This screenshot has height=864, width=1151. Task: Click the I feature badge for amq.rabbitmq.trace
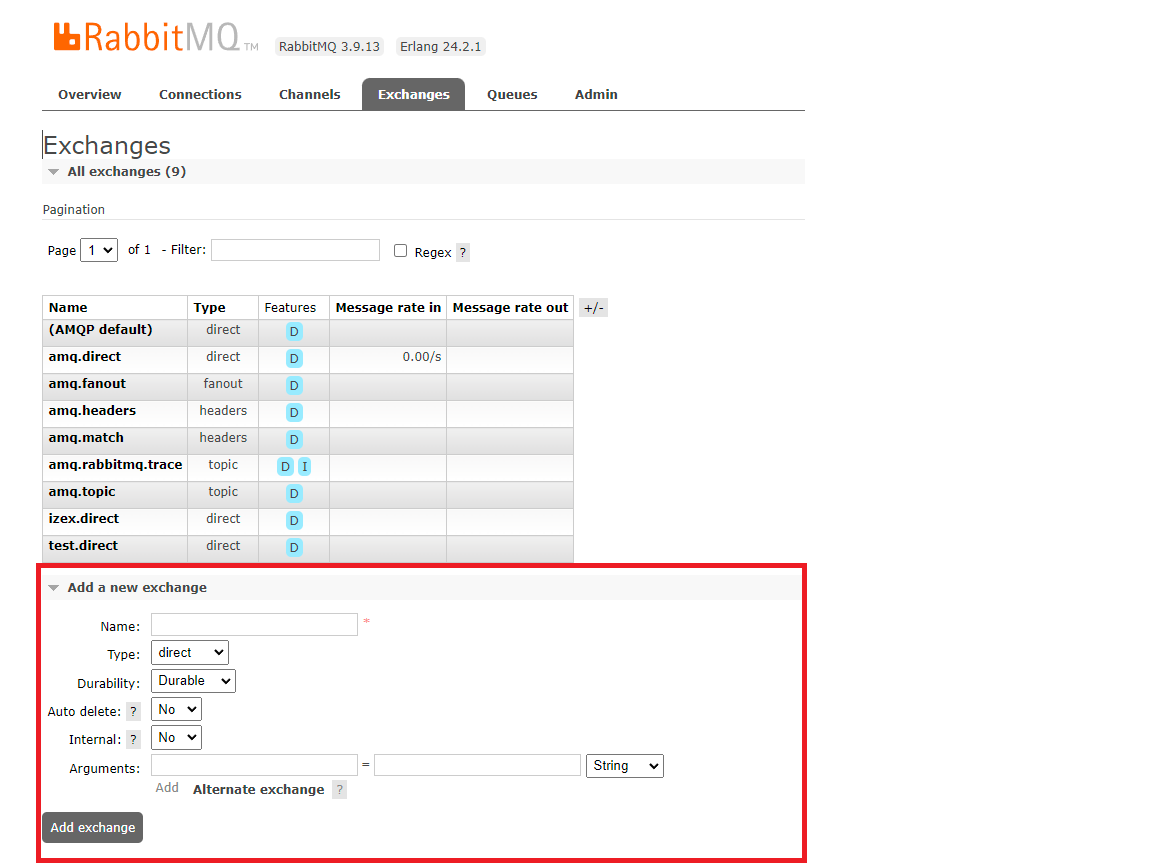pyautogui.click(x=305, y=466)
